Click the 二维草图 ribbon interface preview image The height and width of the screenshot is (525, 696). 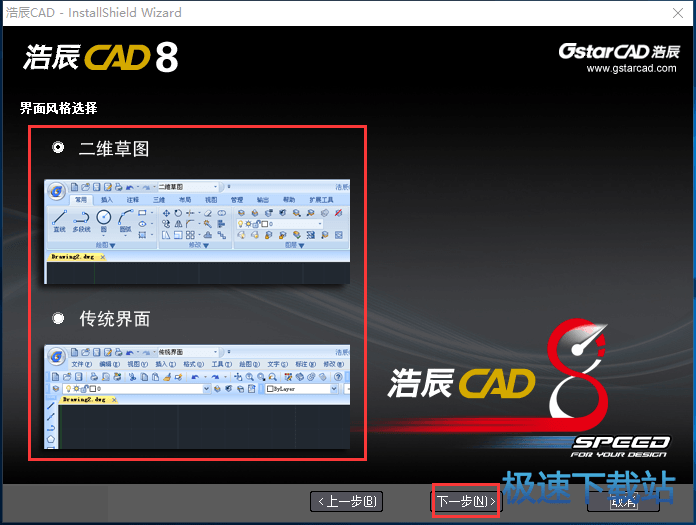tap(197, 231)
